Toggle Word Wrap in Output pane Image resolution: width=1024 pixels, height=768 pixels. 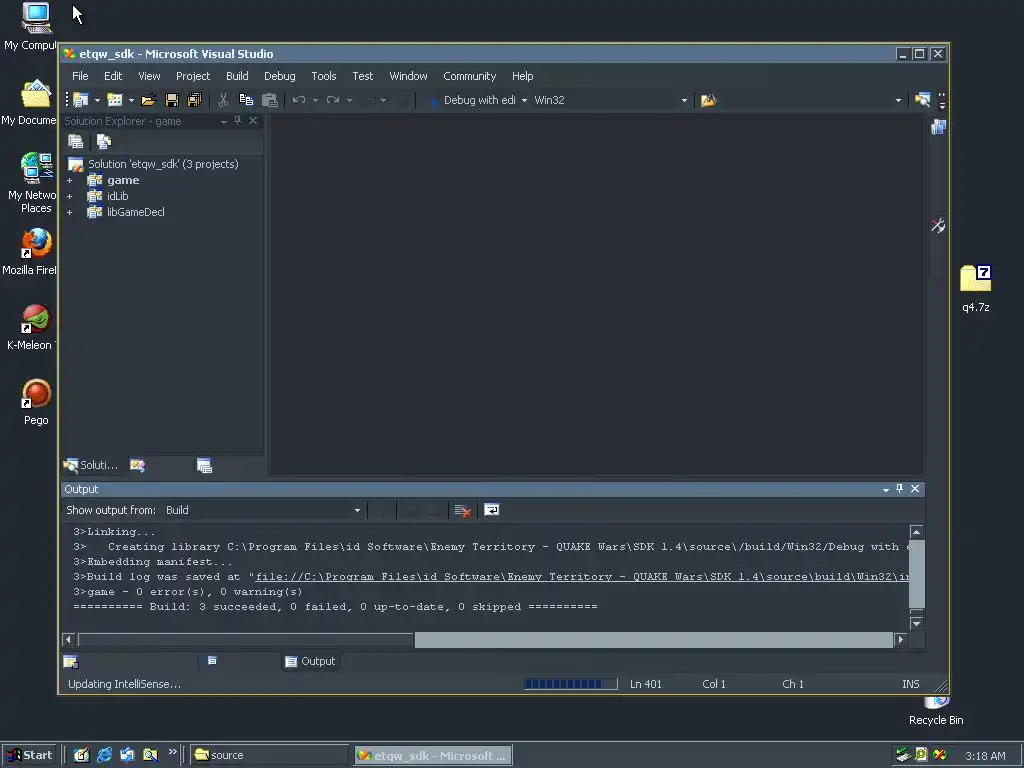pyautogui.click(x=492, y=510)
